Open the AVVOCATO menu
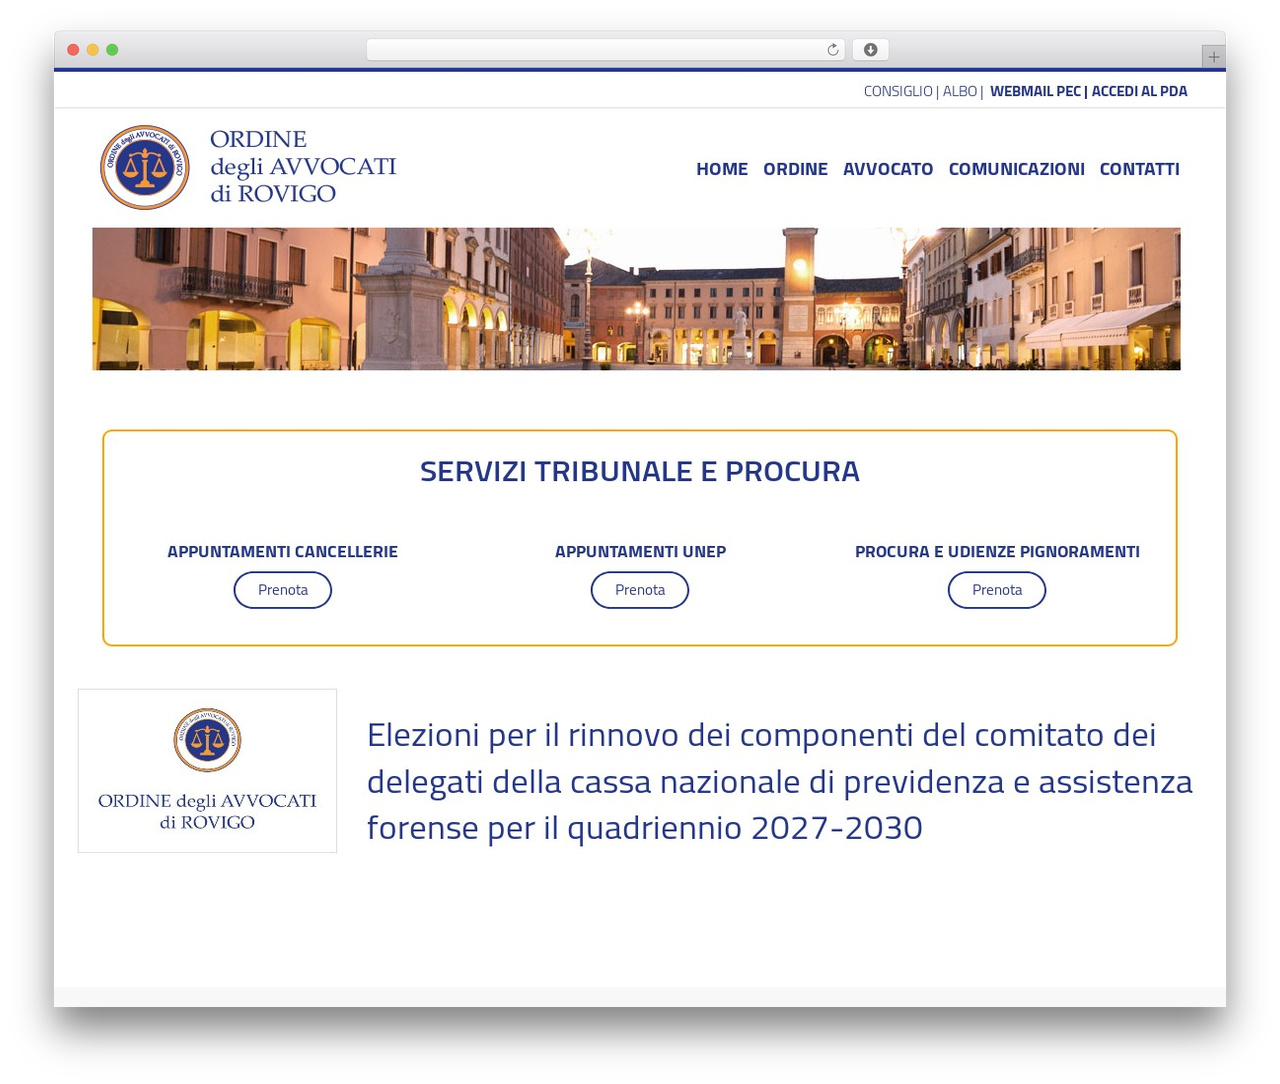This screenshot has width=1280, height=1084. pyautogui.click(x=888, y=169)
